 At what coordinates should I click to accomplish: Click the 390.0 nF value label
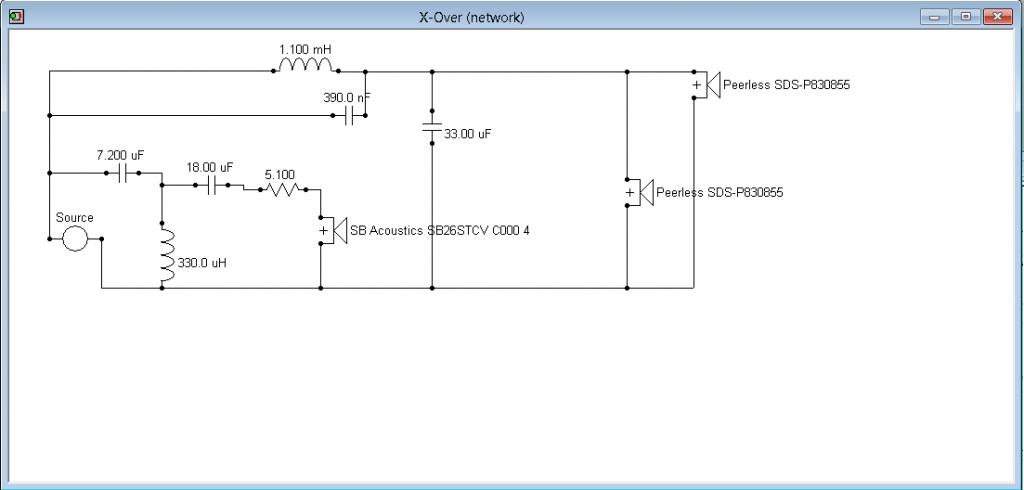tap(347, 97)
